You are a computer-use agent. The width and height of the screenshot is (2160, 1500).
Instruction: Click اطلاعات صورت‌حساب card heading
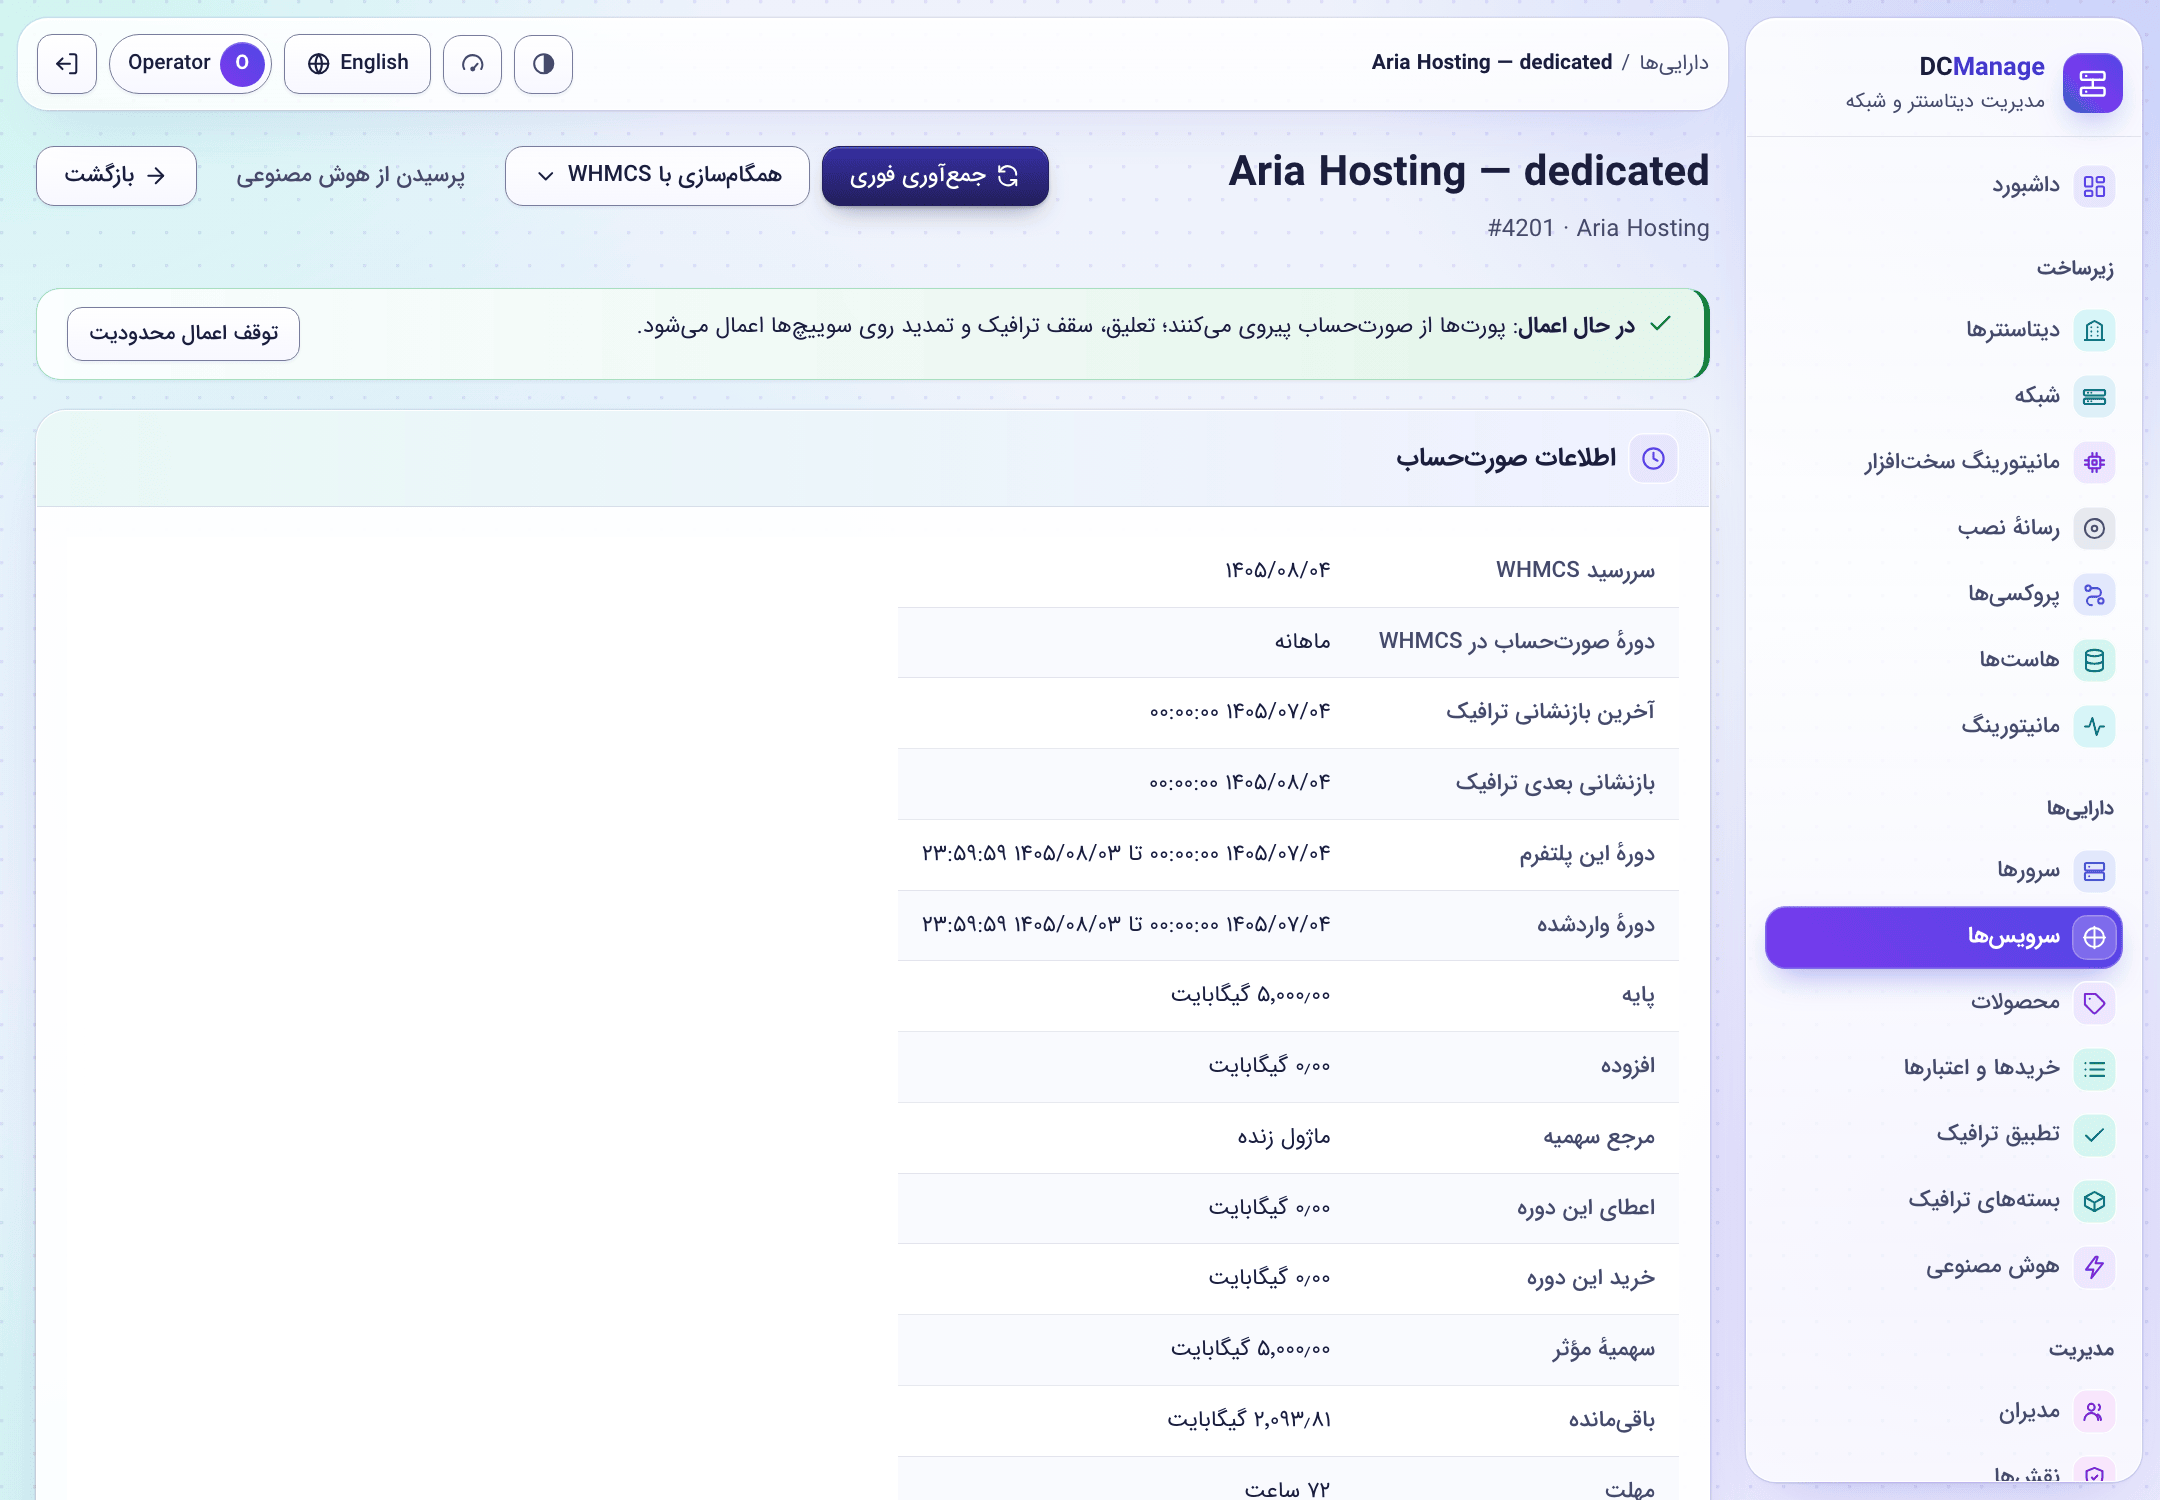pyautogui.click(x=1506, y=458)
